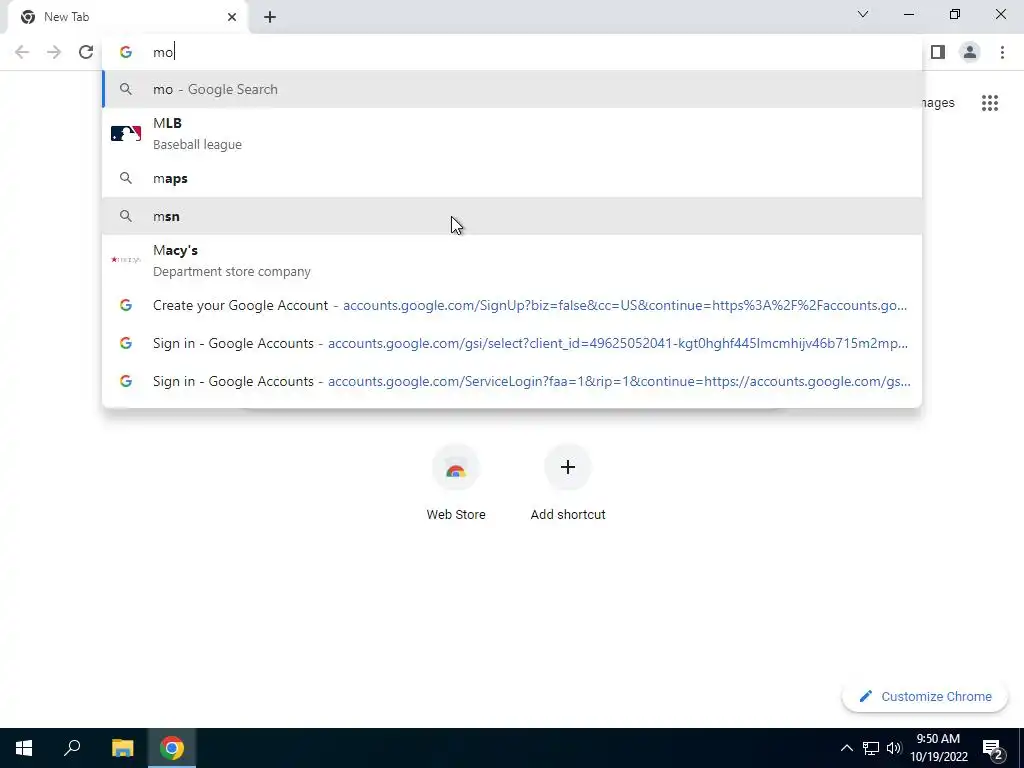Show hidden system tray icons
This screenshot has height=768, width=1024.
[x=846, y=748]
